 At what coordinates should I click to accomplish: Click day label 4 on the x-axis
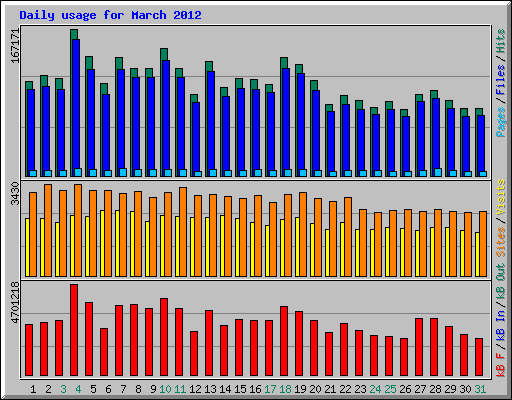tap(78, 389)
